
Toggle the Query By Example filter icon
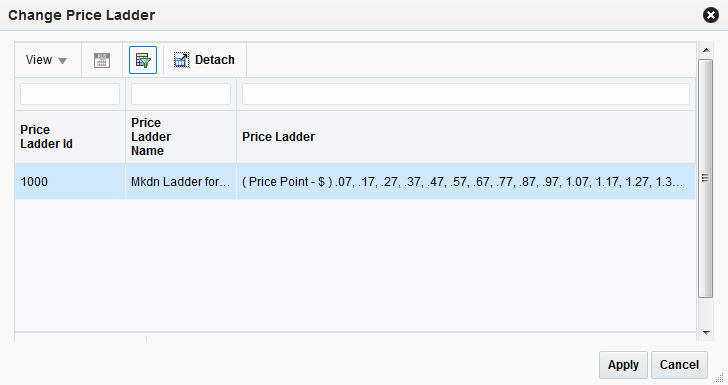[143, 60]
